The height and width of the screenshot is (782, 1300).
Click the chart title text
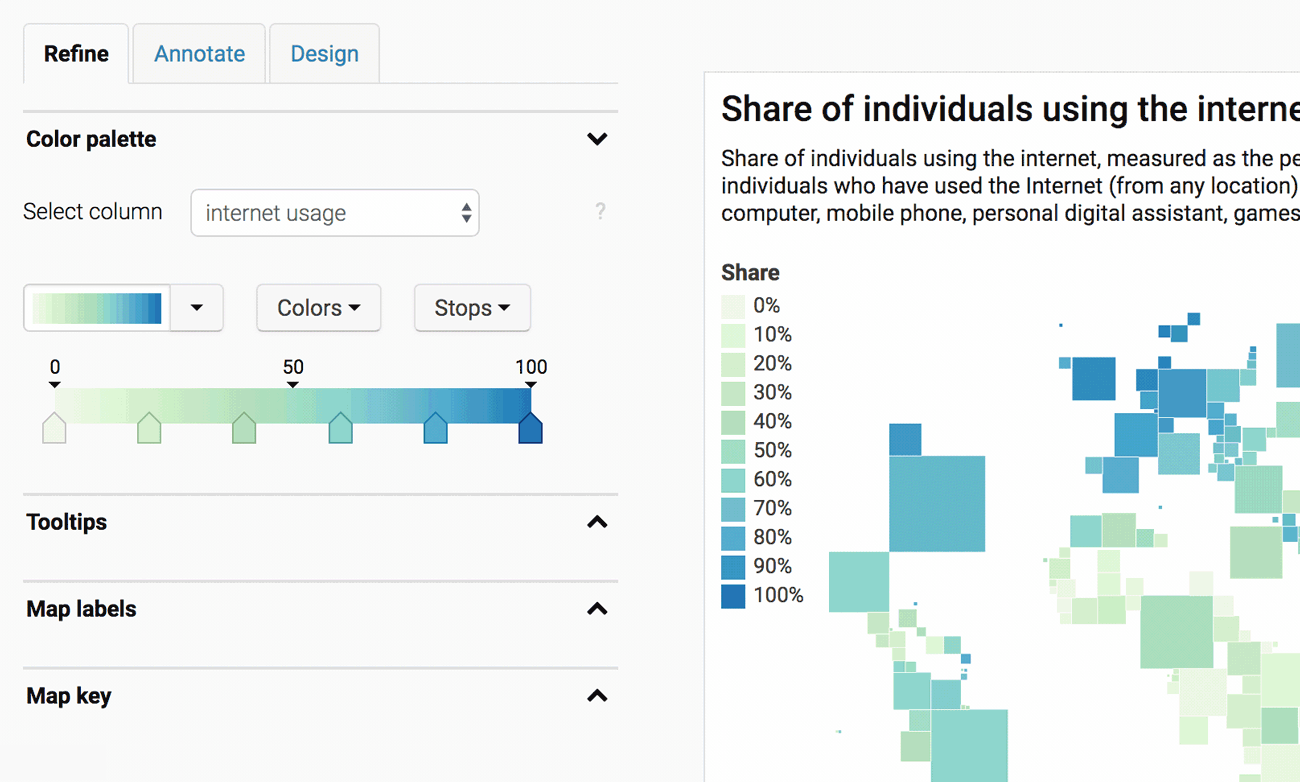pos(1000,108)
